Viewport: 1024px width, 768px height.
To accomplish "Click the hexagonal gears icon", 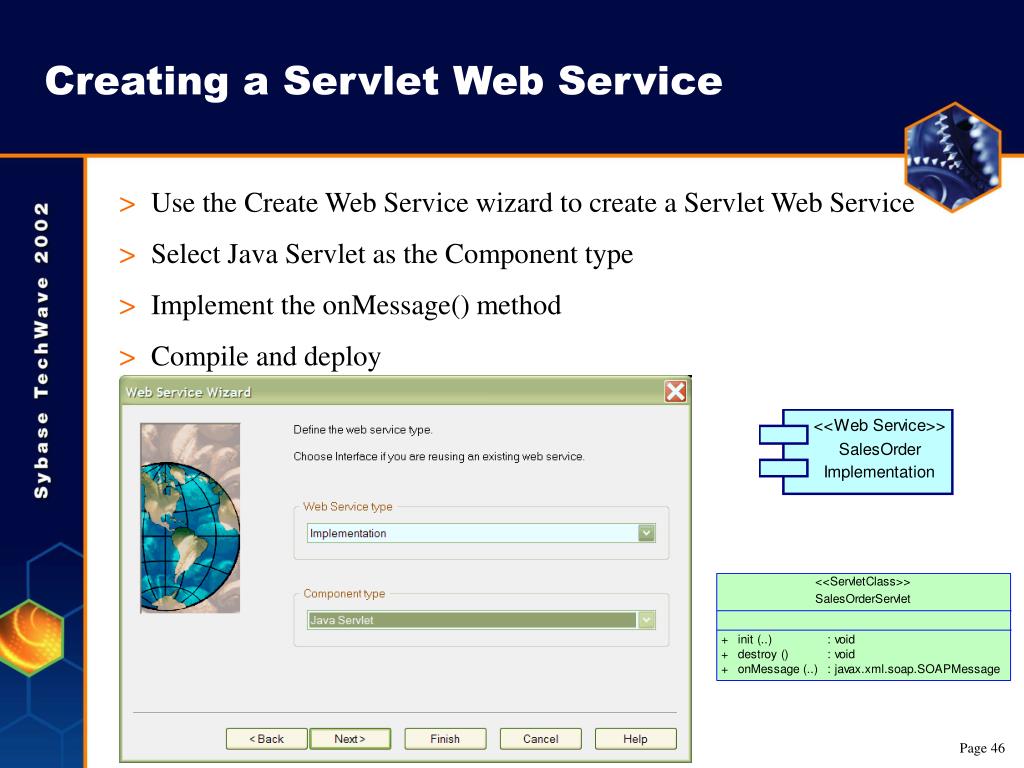I will point(953,157).
